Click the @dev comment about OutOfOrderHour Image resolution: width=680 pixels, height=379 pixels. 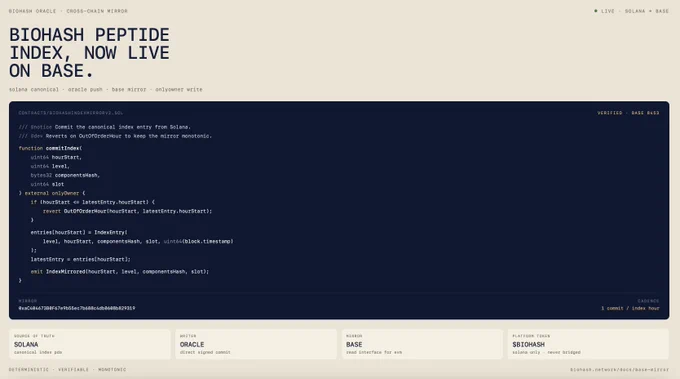point(115,136)
